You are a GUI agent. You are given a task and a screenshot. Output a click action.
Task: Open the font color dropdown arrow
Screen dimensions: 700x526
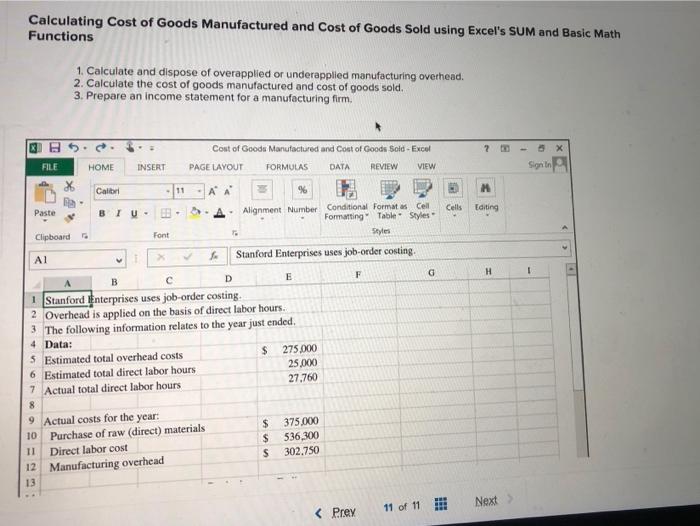click(231, 212)
